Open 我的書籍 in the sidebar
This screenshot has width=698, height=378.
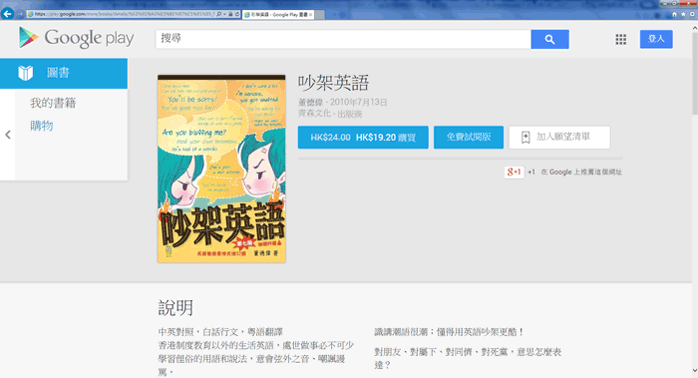coord(53,103)
